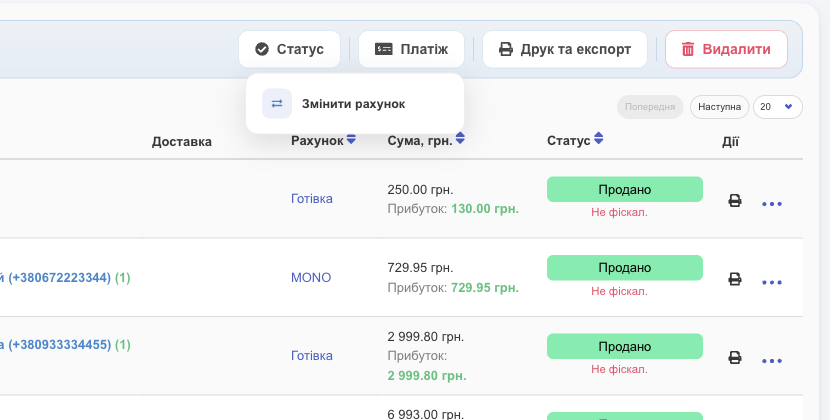Screen dimensions: 830x420
Task: Click the Доставка column header
Action: tap(182, 141)
